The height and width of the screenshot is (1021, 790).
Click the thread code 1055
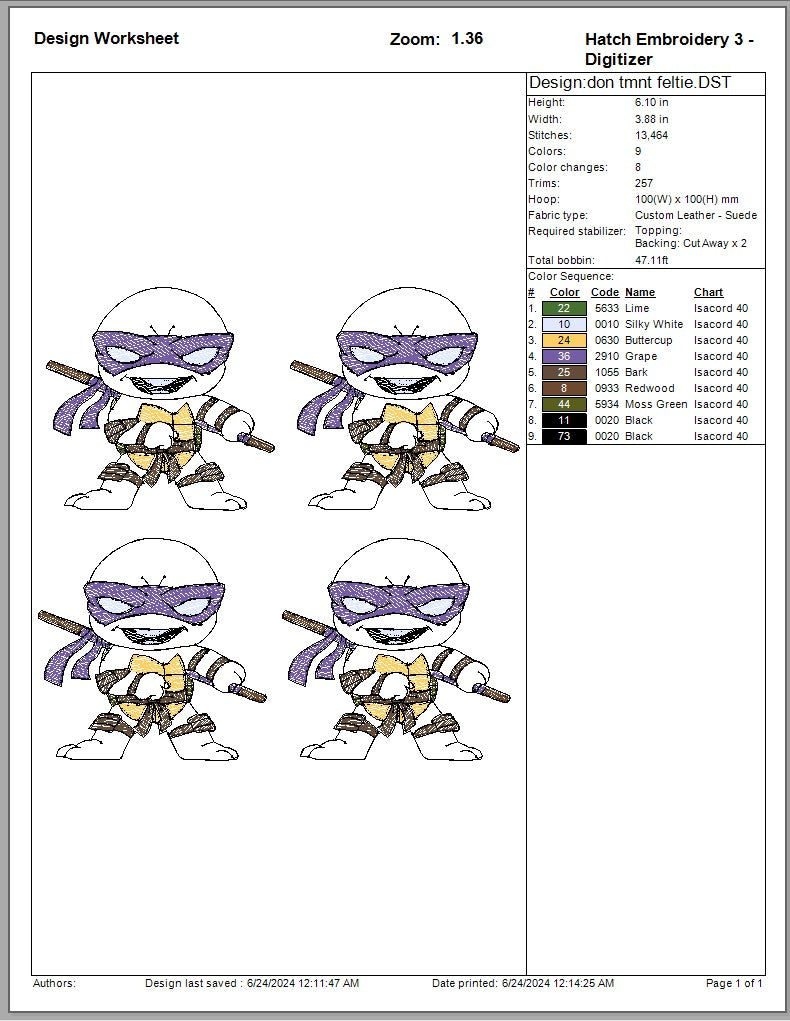(606, 372)
